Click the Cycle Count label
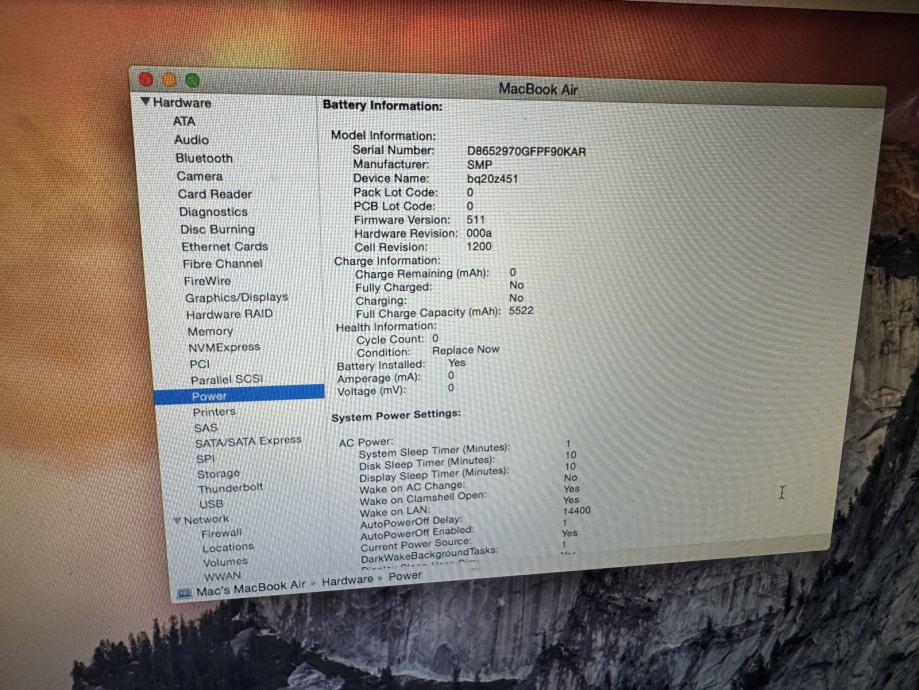Image resolution: width=919 pixels, height=690 pixels. 390,340
